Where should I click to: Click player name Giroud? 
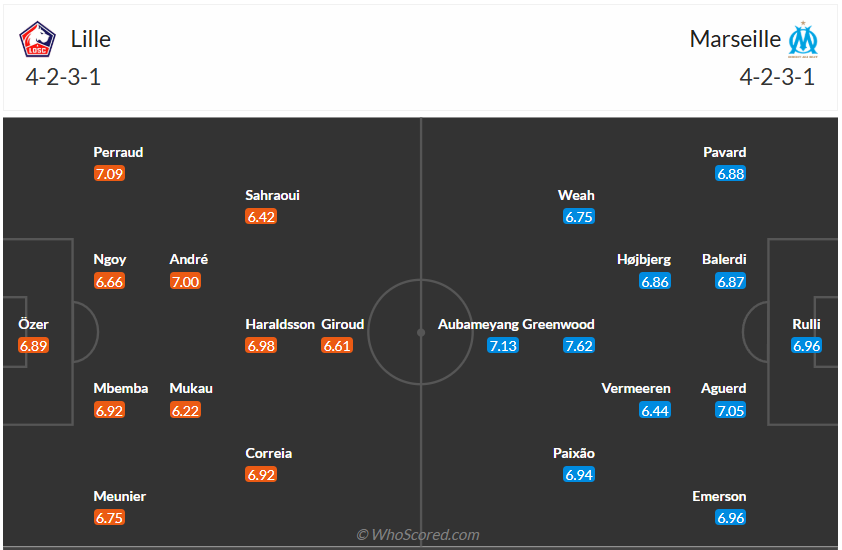(x=343, y=324)
